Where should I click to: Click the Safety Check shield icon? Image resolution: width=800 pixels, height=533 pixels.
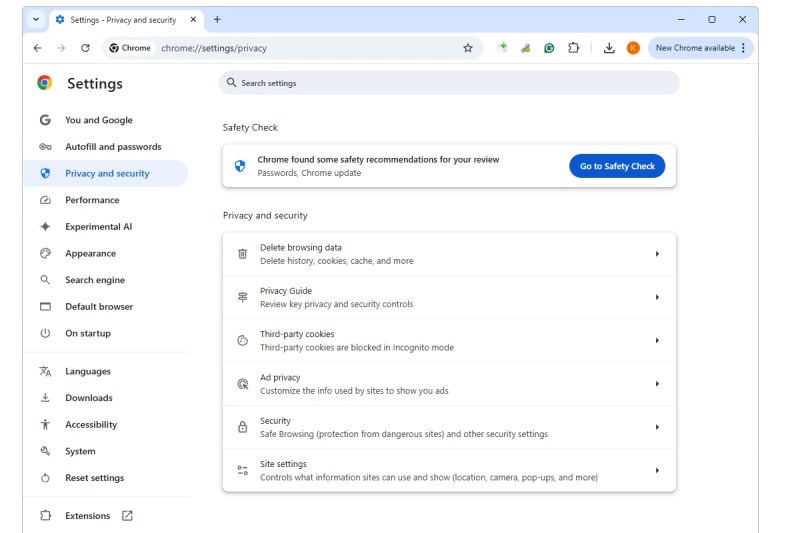coord(240,166)
